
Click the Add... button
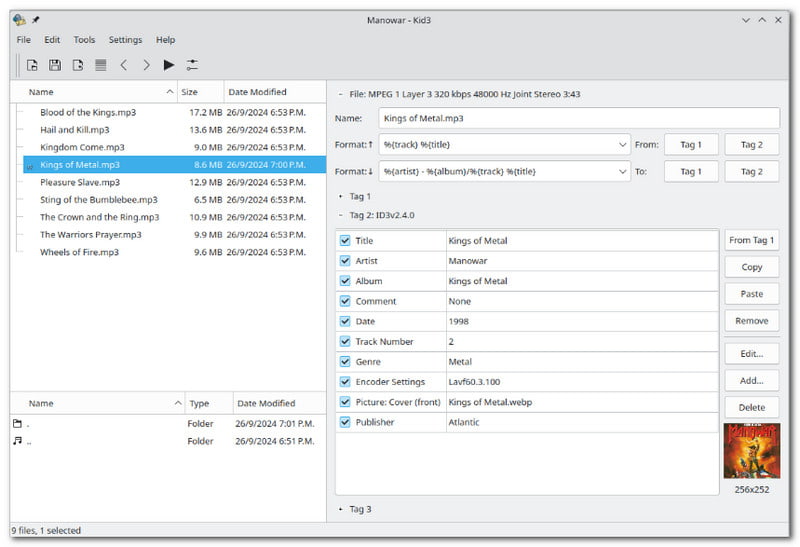(x=752, y=381)
